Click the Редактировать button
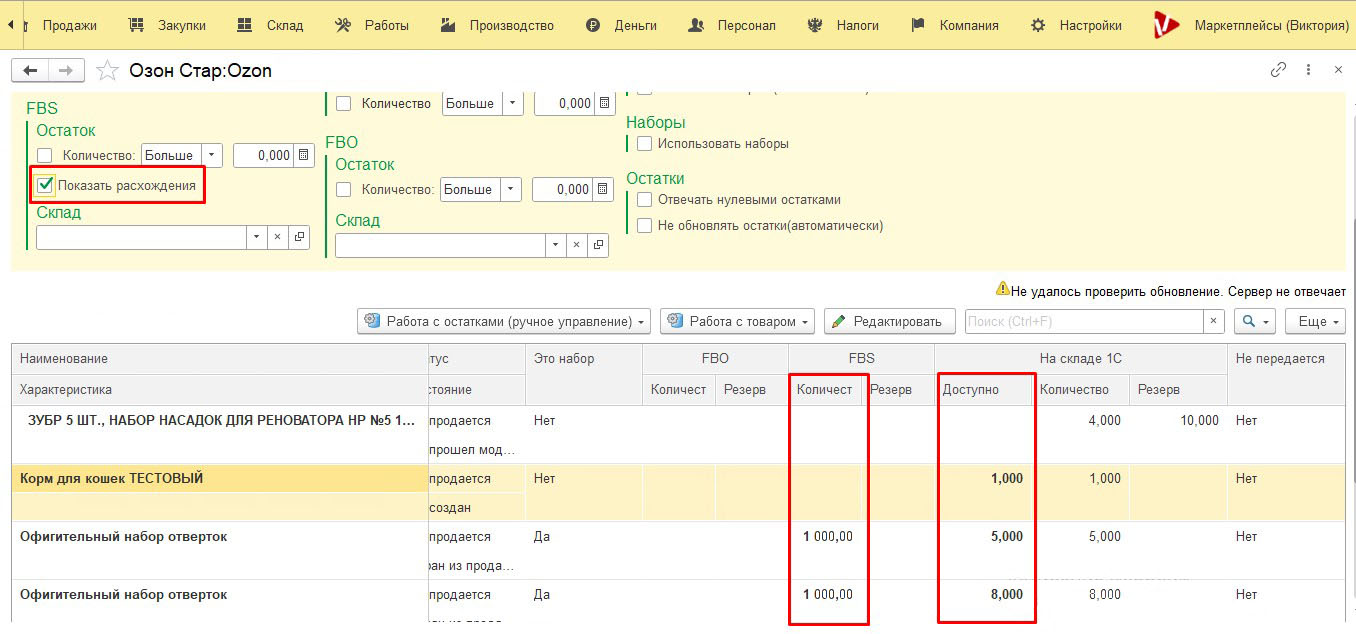 point(889,321)
